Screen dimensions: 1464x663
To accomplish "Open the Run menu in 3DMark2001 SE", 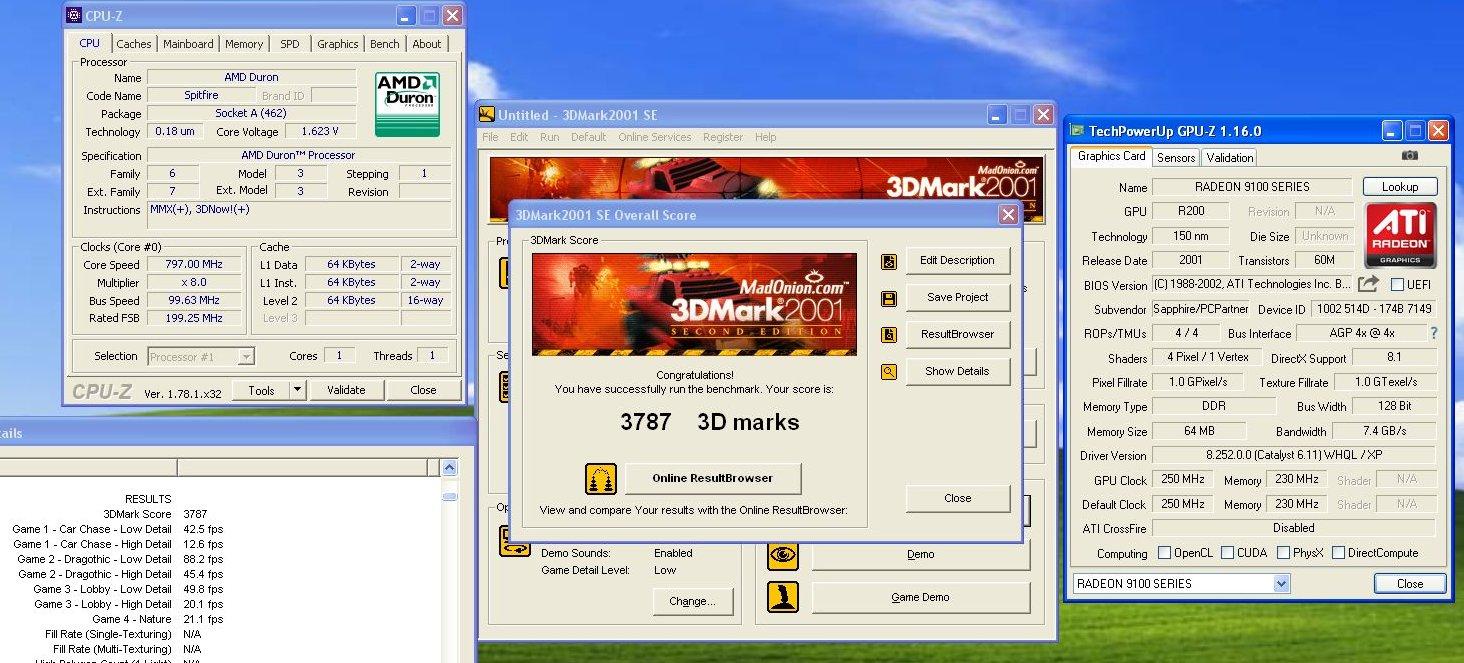I will point(550,137).
